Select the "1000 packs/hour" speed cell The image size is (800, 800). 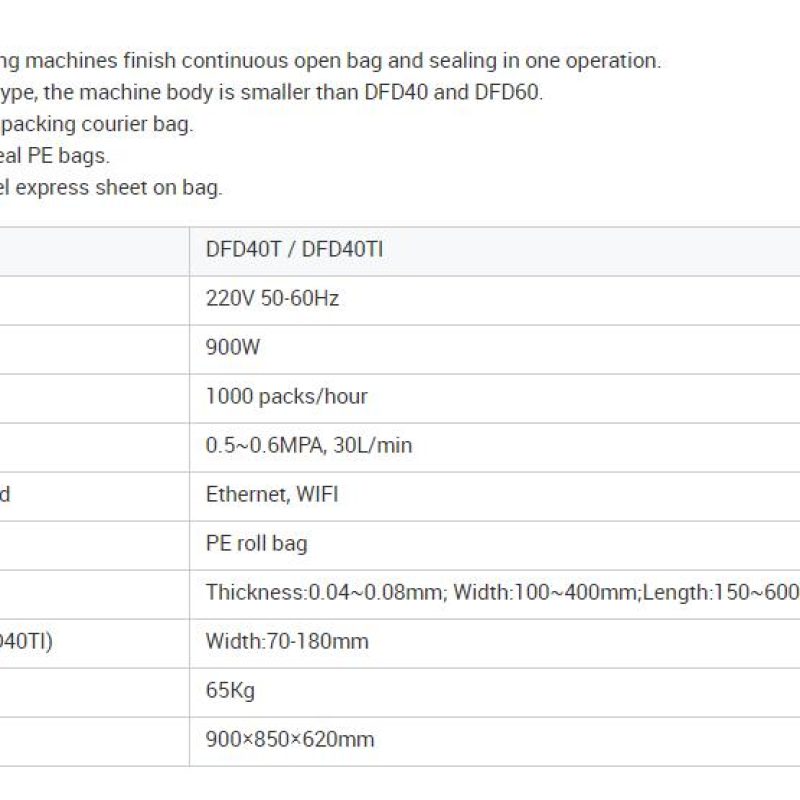click(x=286, y=396)
